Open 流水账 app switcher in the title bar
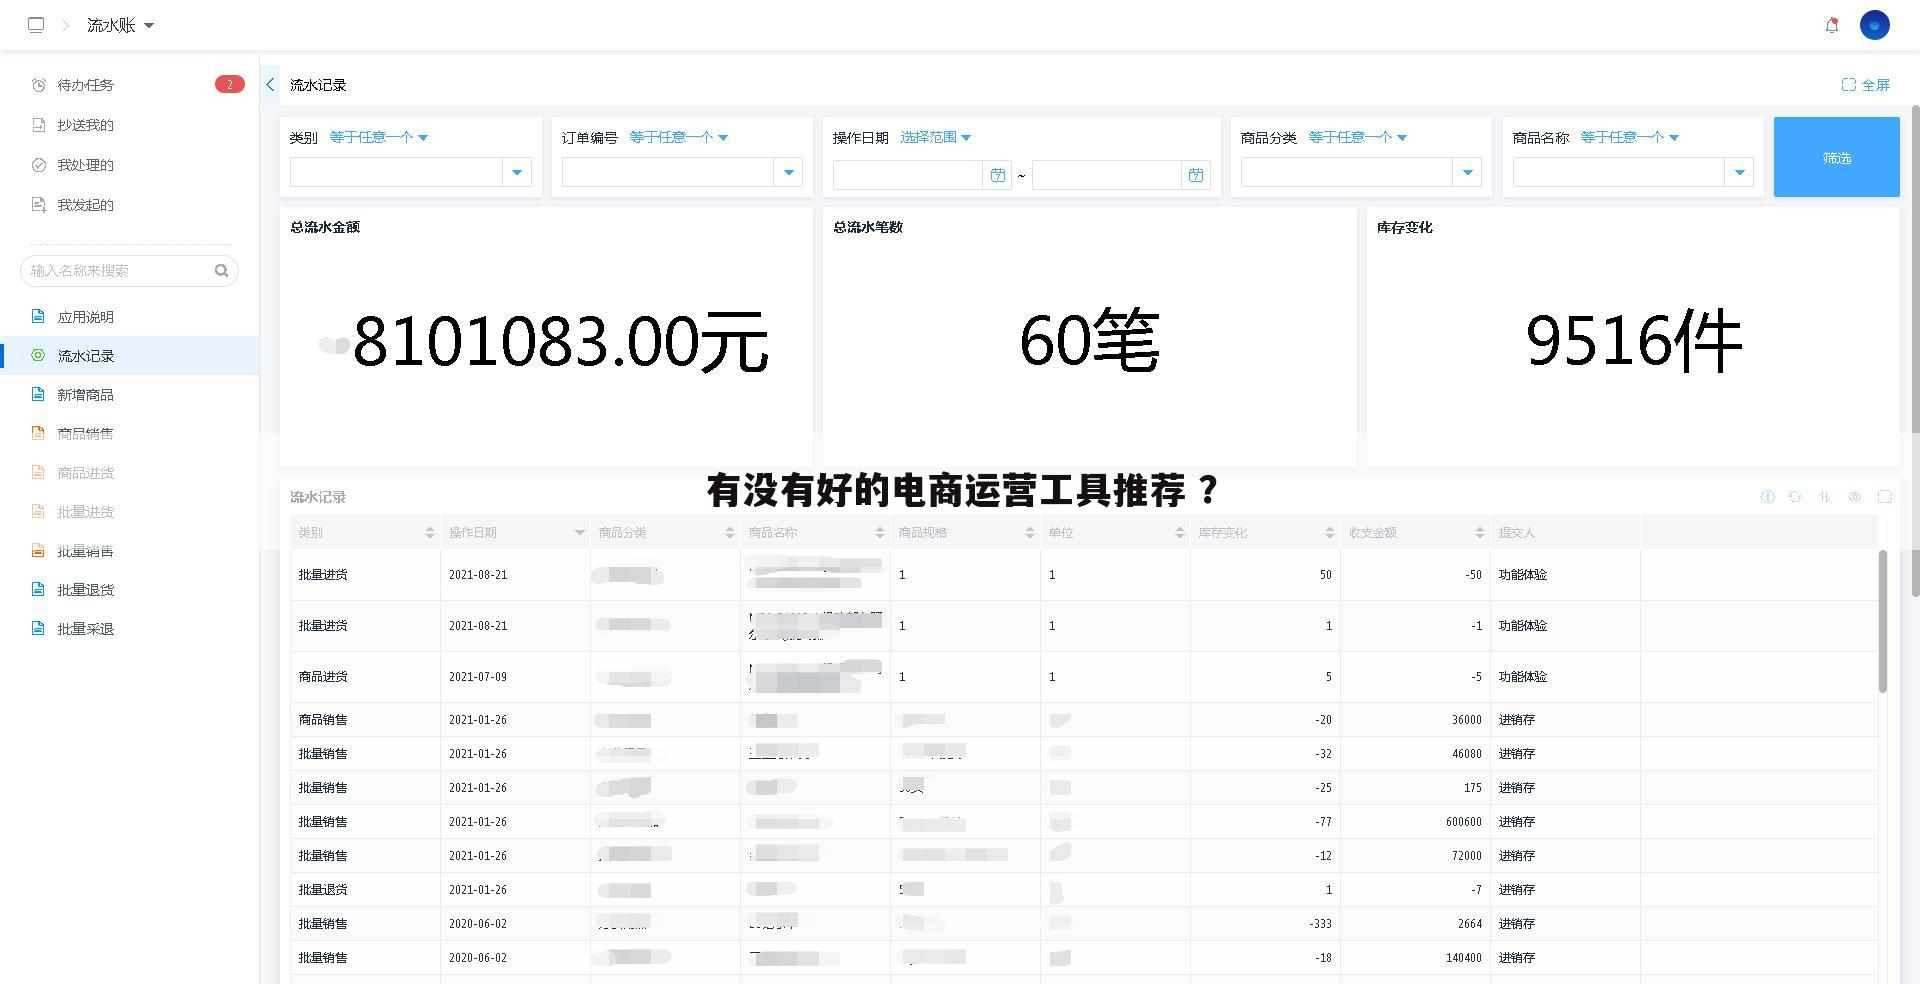Screen dimensions: 1920x984 click(x=119, y=25)
